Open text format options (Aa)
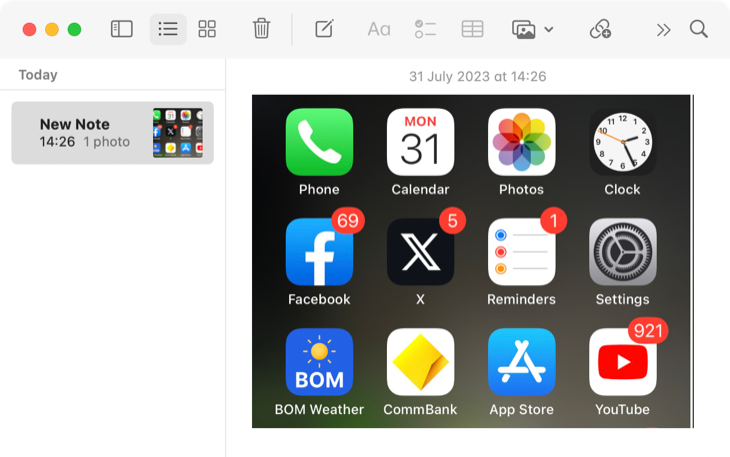This screenshot has width=730, height=457. tap(378, 29)
